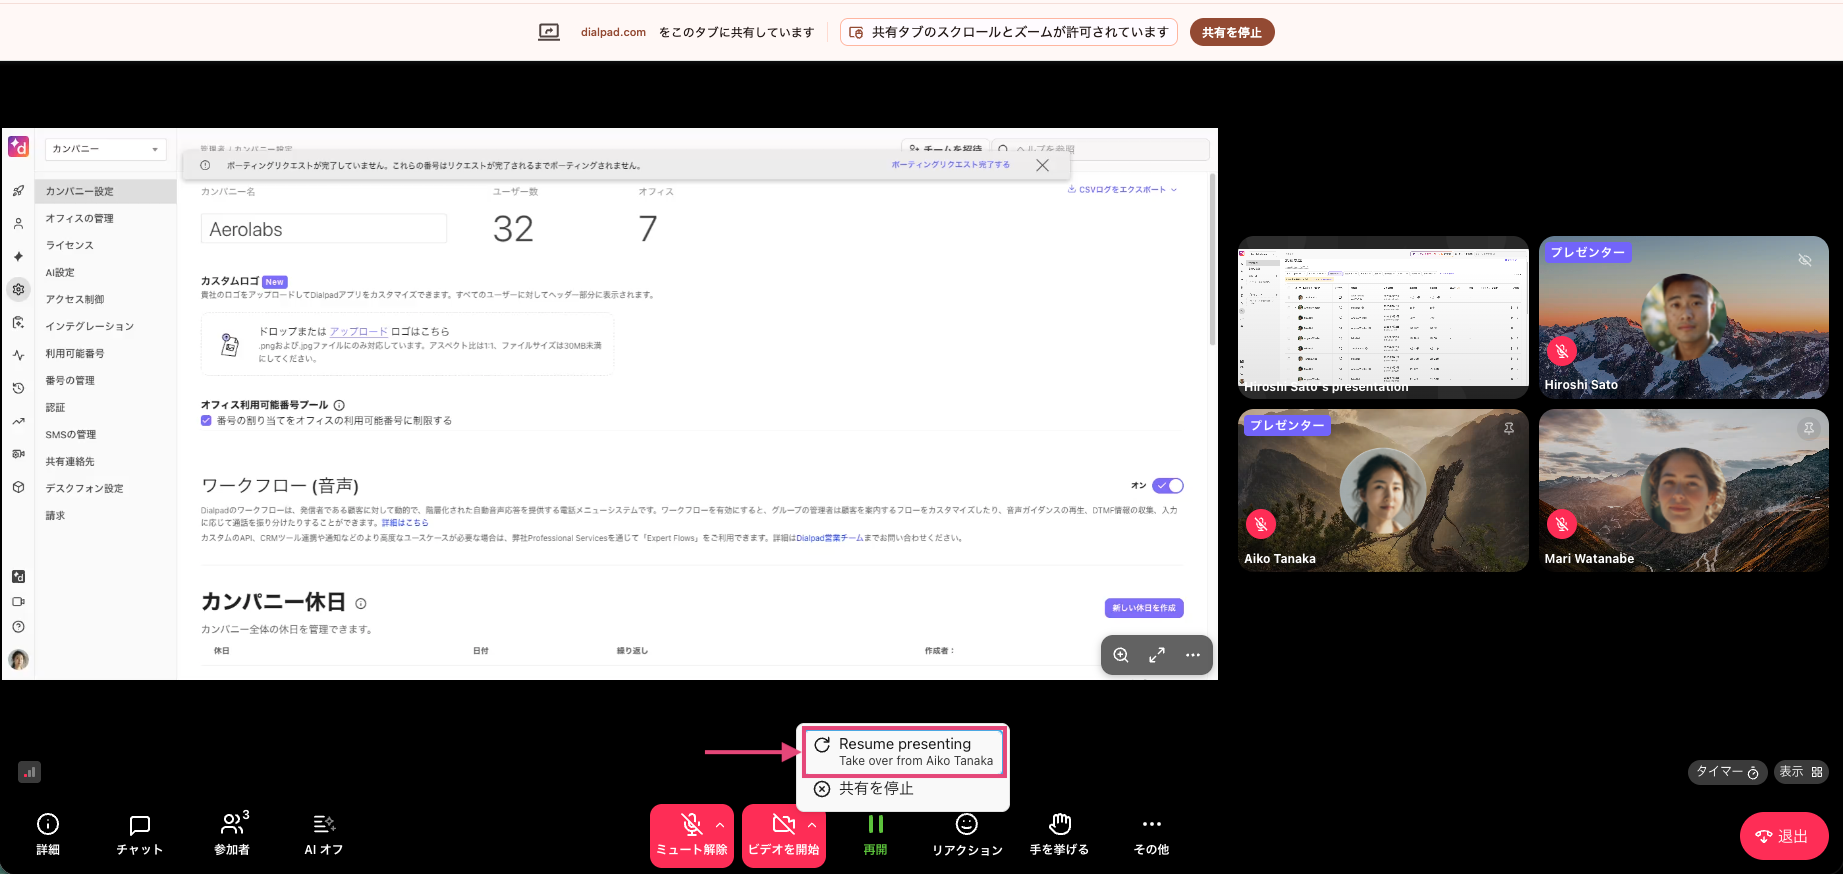Zoom in on the shared presentation

point(1121,655)
